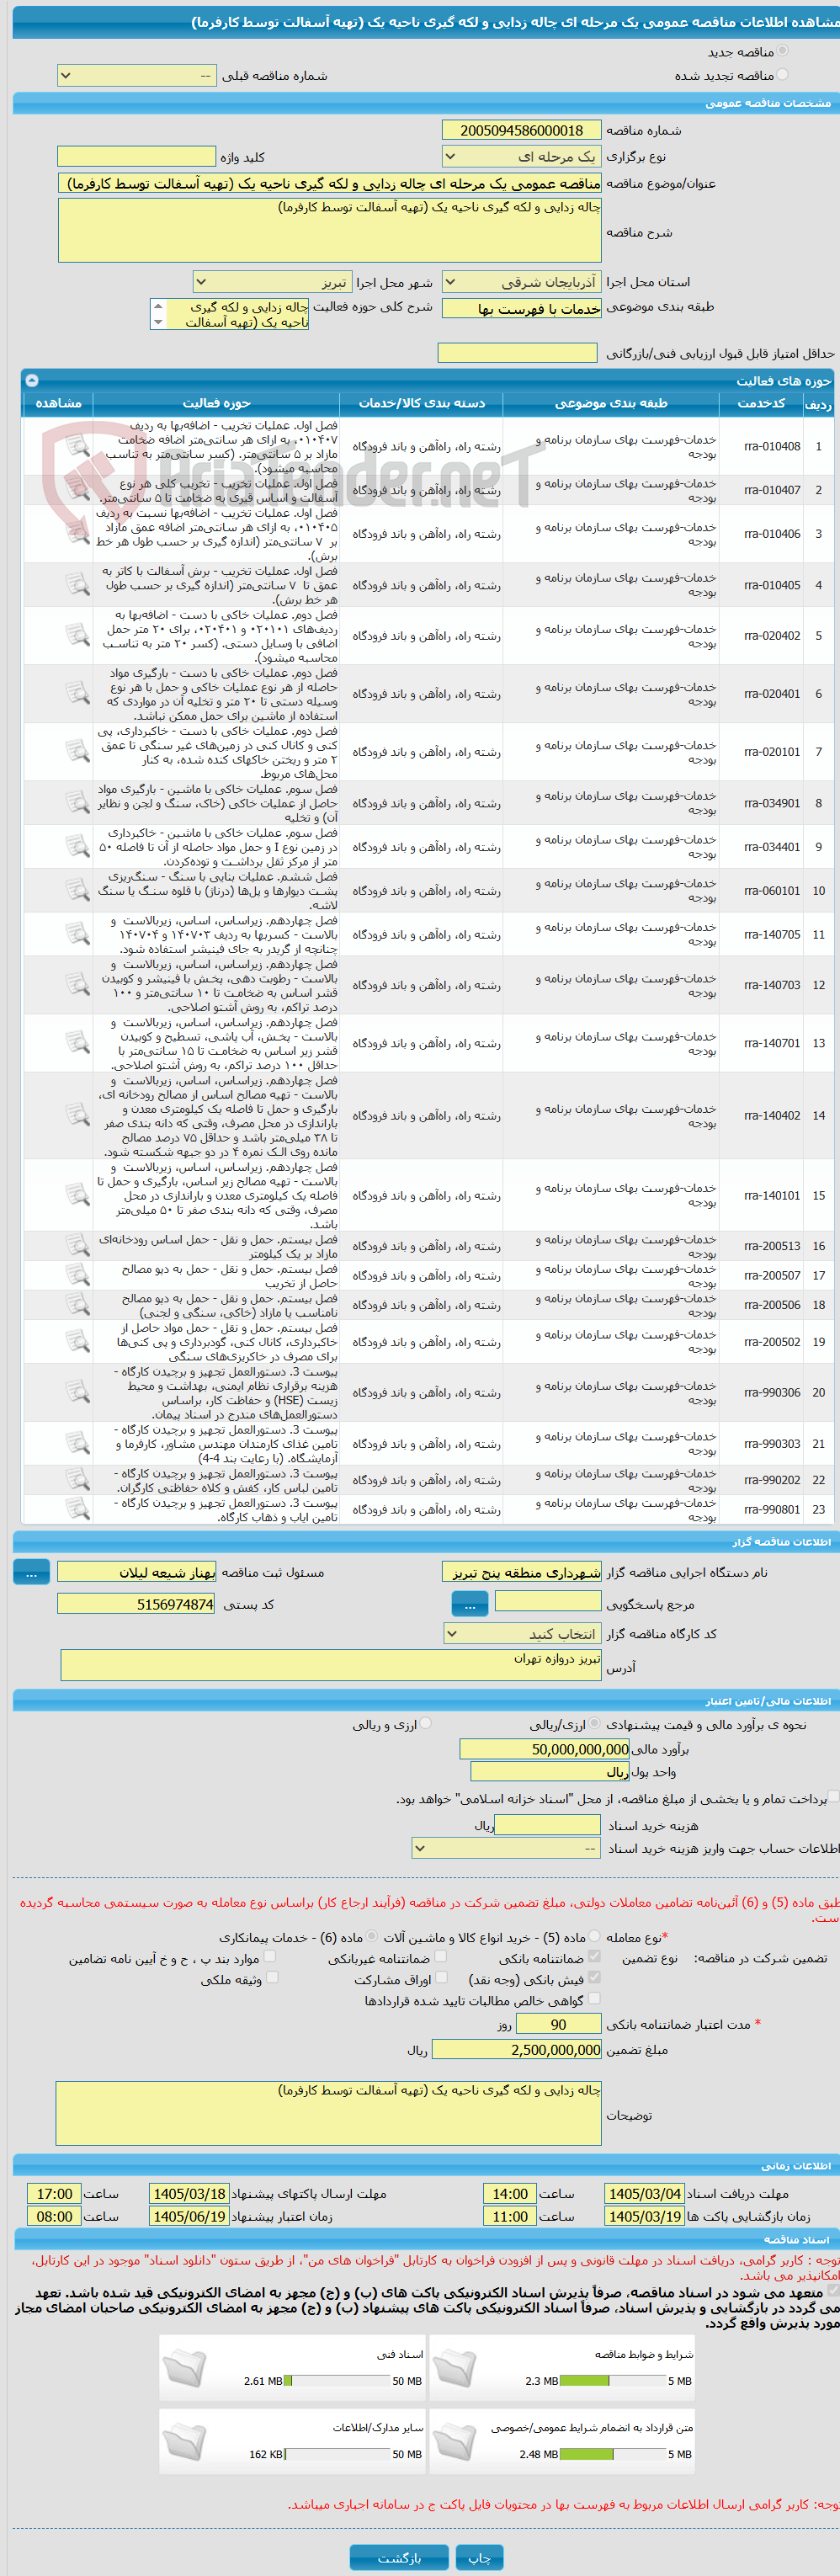Open نوع برگزاری dropdown

pos(521,156)
